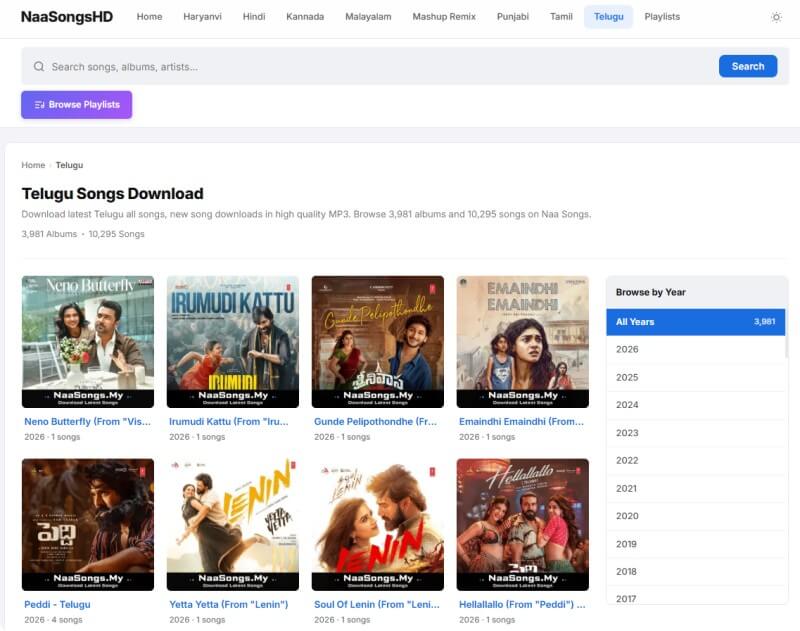Click the Hellallallo (From "Peddi") title link

click(x=522, y=604)
